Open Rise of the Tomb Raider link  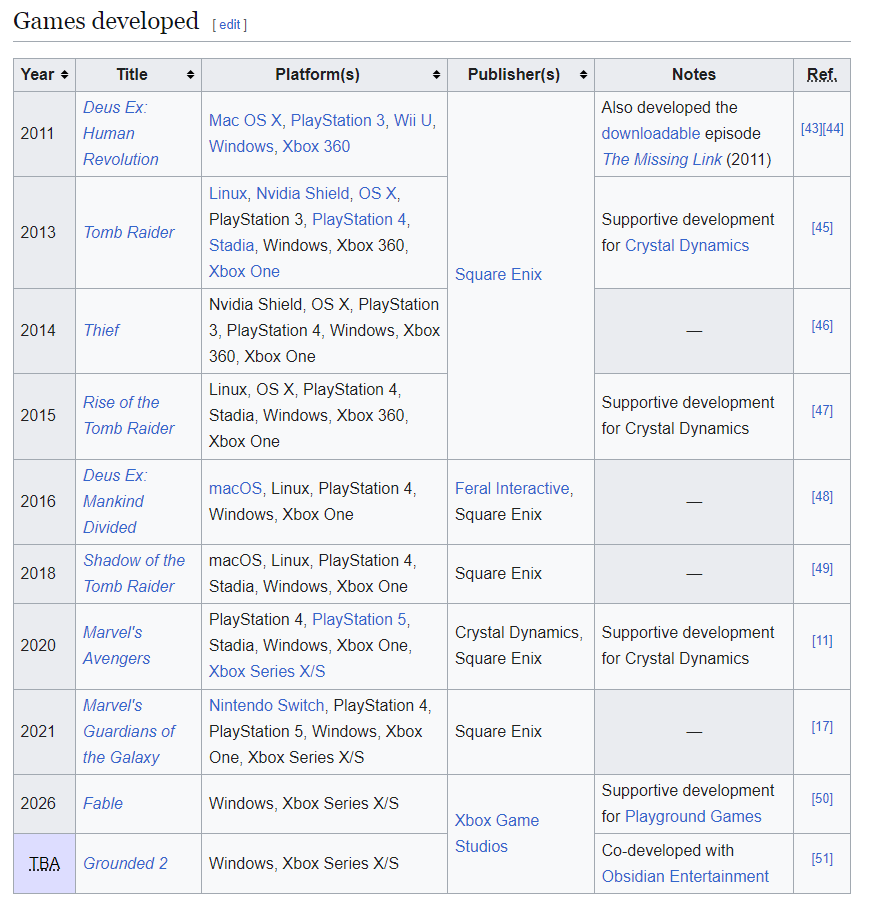[129, 416]
